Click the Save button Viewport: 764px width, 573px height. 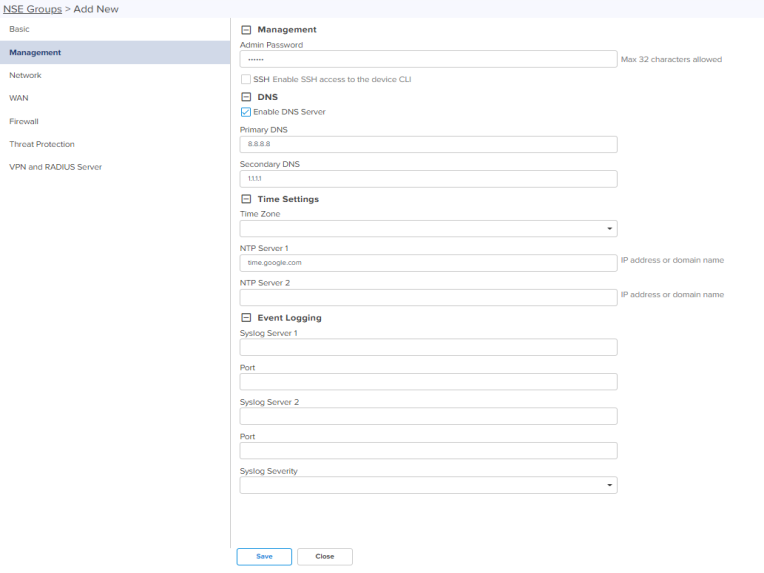click(264, 556)
